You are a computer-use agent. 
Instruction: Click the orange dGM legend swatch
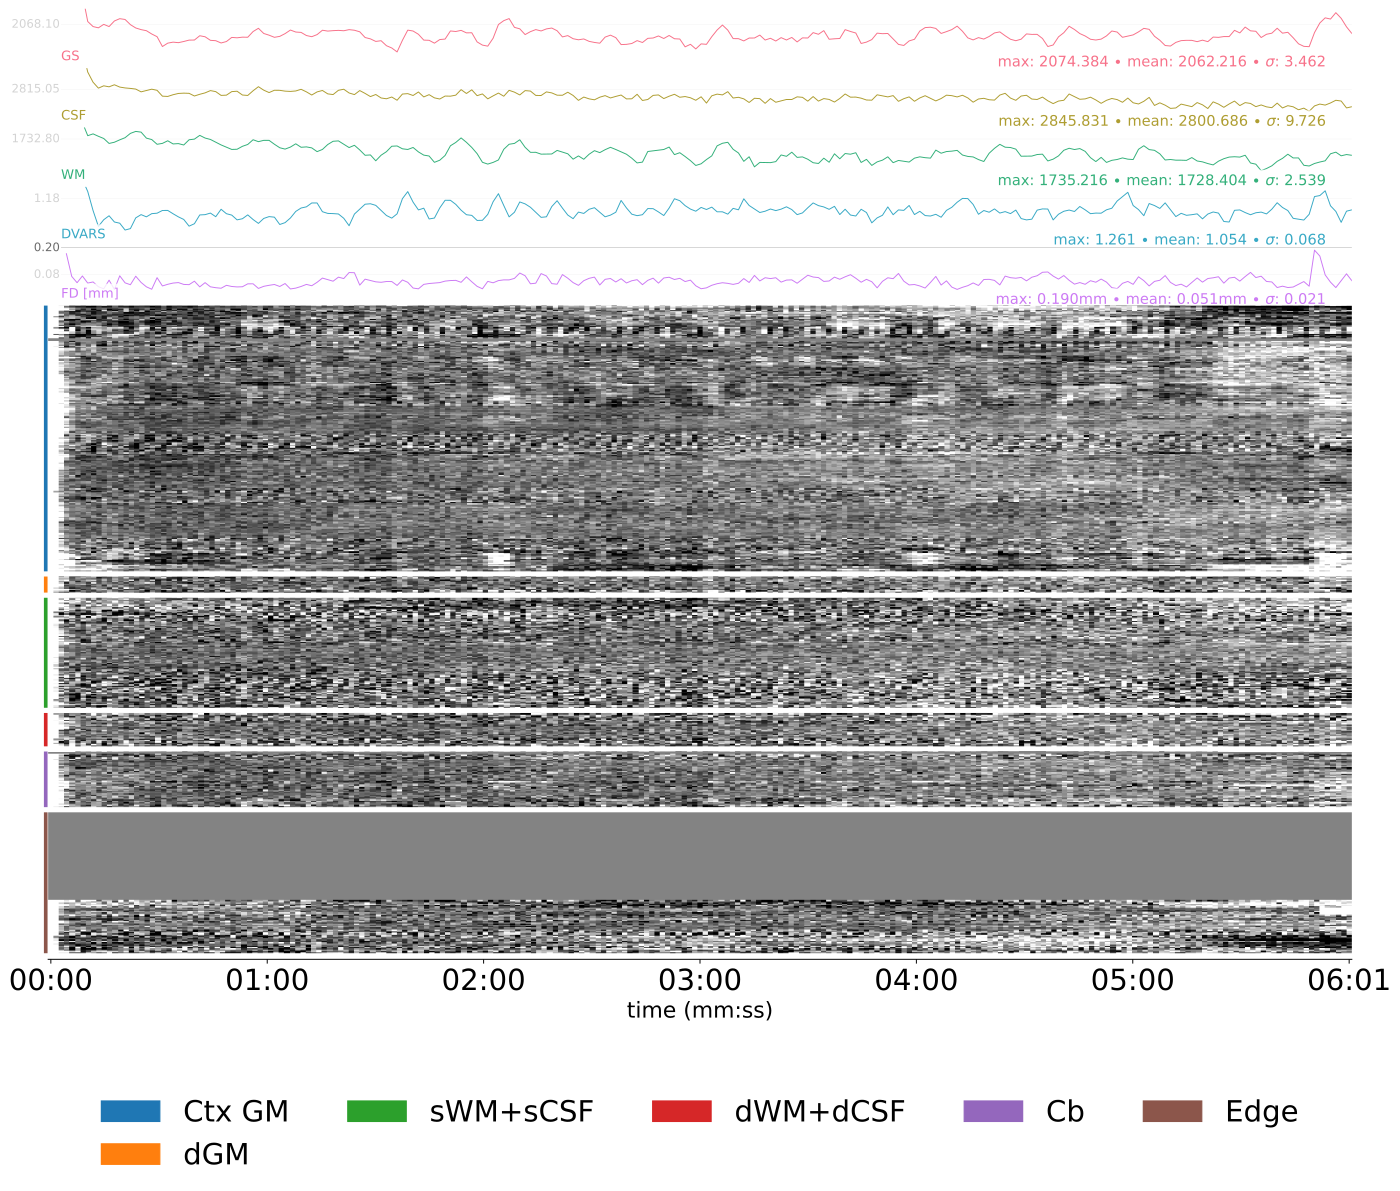[130, 1154]
